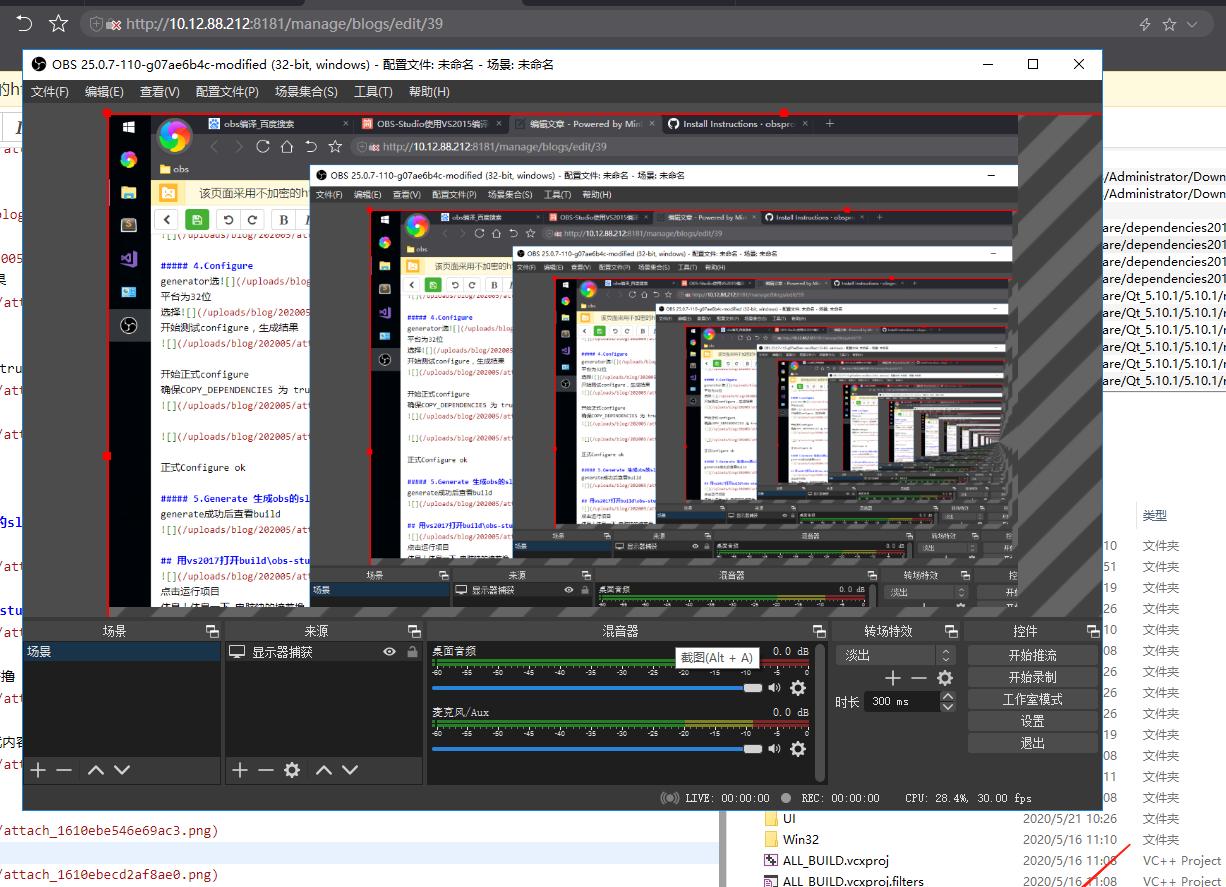Viewport: 1226px width, 887px height.
Task: Float the 混音器 dock panel
Action: [x=819, y=631]
